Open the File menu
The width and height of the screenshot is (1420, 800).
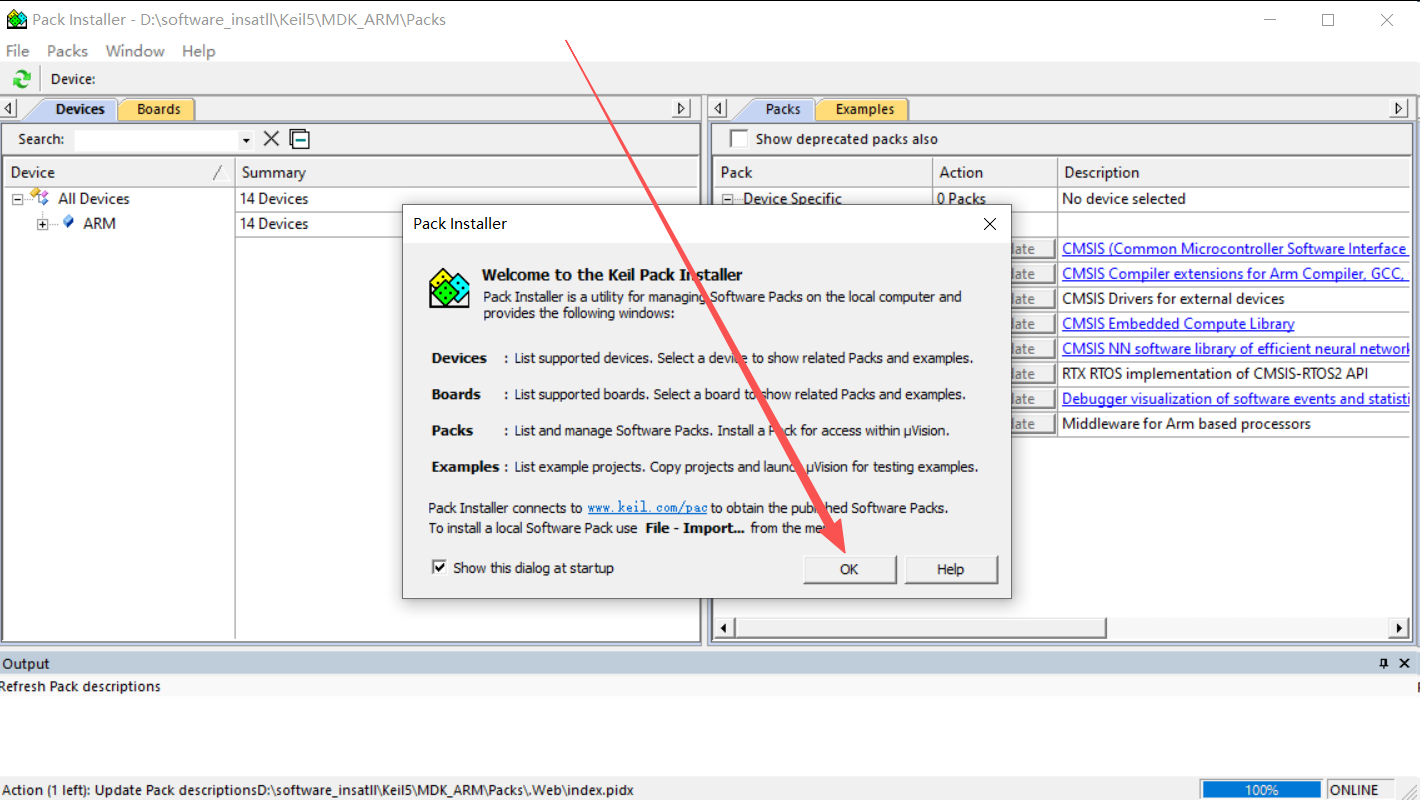tap(18, 51)
